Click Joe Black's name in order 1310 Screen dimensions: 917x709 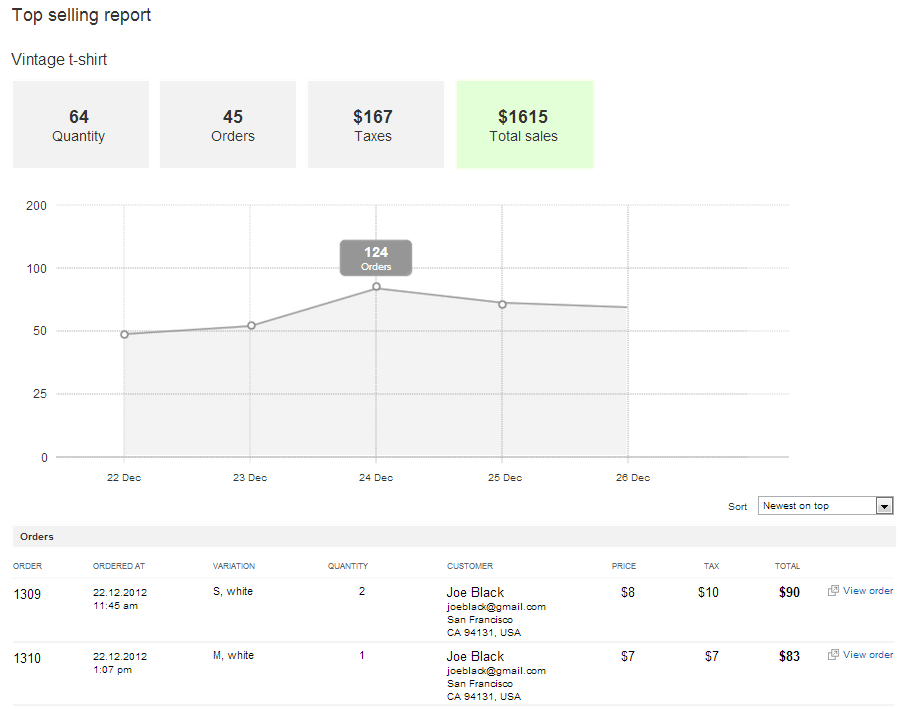coord(475,657)
